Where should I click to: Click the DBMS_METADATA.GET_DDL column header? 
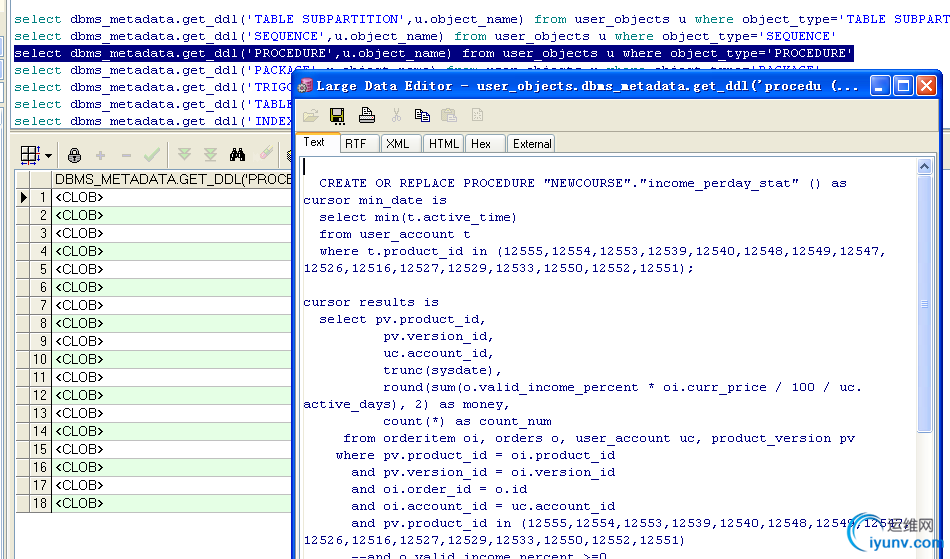(173, 179)
